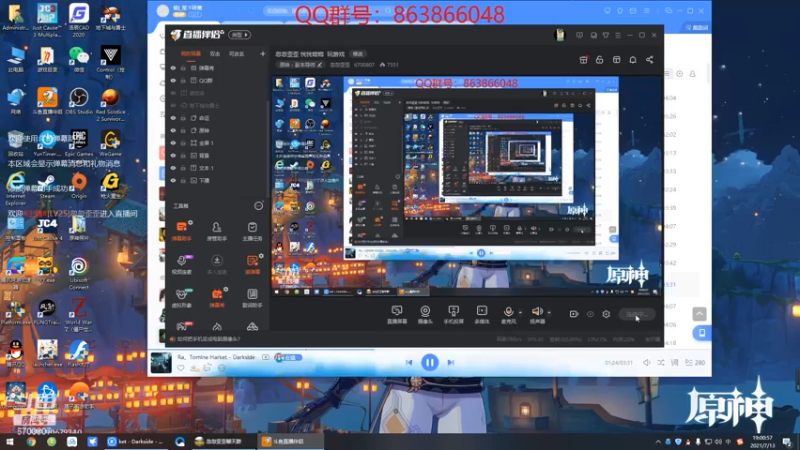
Task: Open the menu lines icon in streaming title bar
Action: (x=618, y=35)
